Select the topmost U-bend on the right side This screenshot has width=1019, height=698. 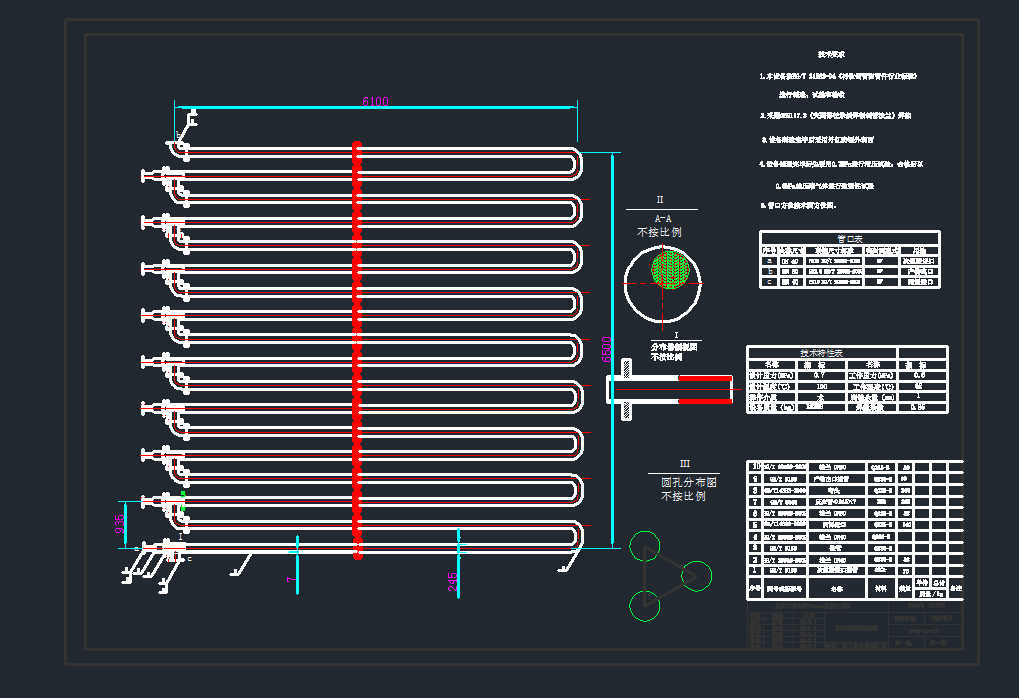pos(574,164)
